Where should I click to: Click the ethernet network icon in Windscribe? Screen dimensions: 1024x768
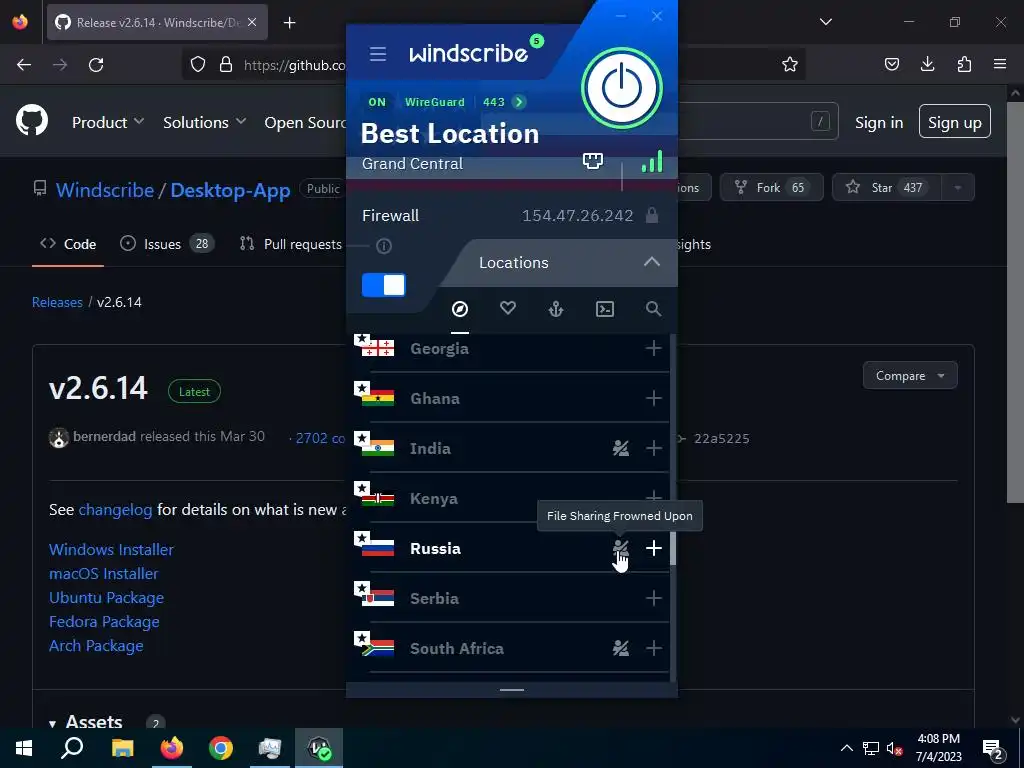pos(592,161)
